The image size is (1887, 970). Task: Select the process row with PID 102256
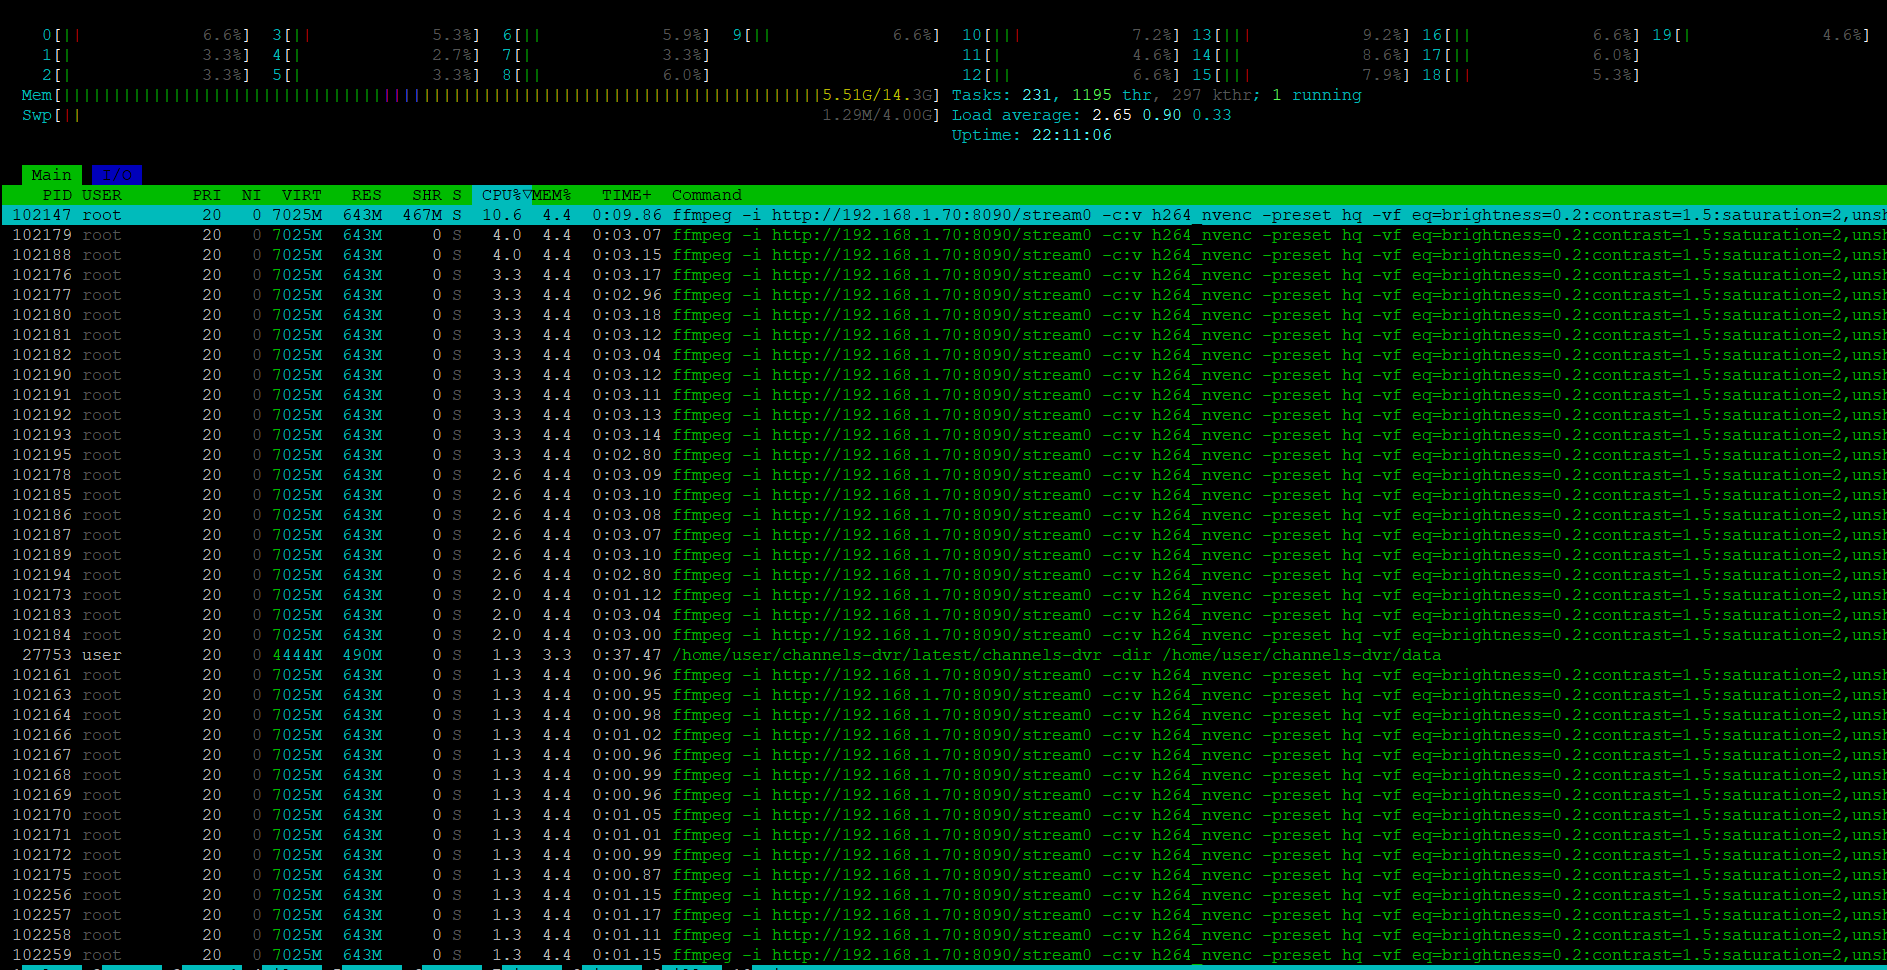pyautogui.click(x=700, y=895)
